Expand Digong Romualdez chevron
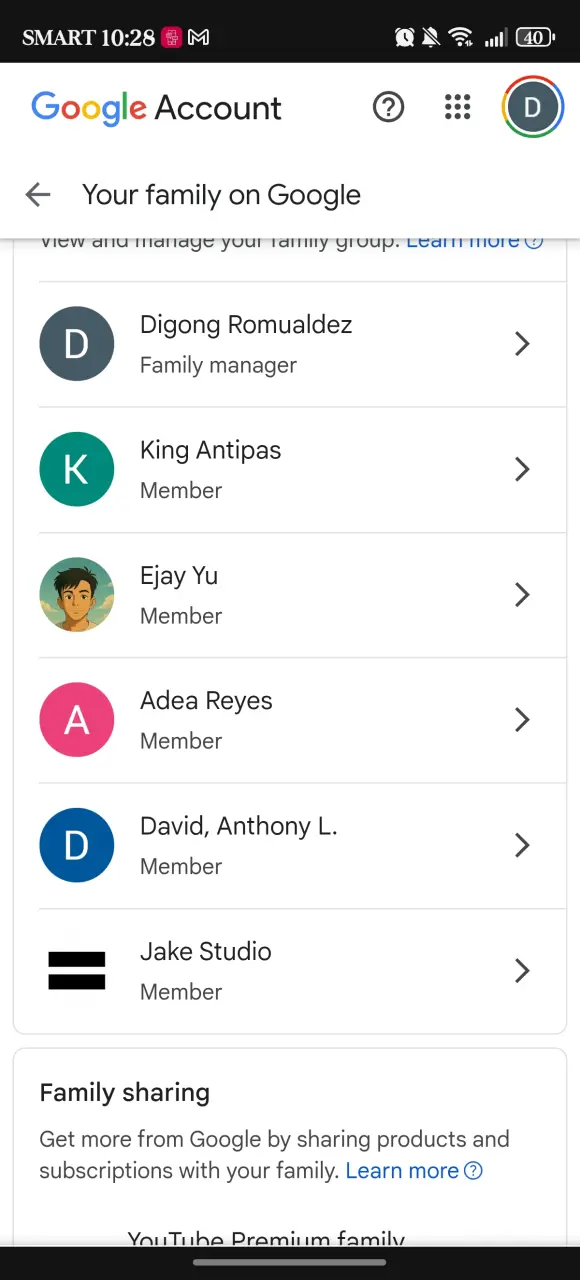The image size is (580, 1280). [x=522, y=344]
